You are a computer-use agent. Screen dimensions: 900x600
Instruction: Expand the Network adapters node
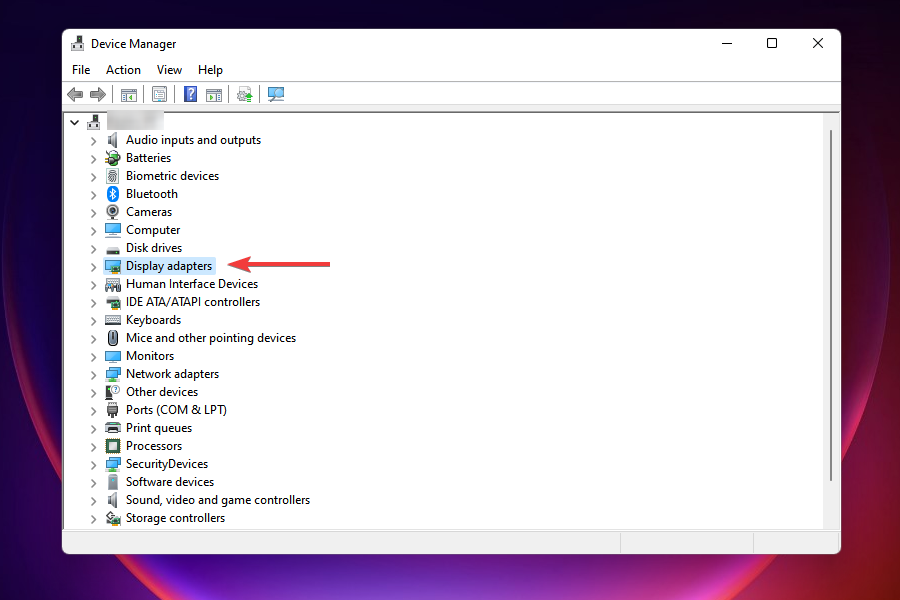93,374
